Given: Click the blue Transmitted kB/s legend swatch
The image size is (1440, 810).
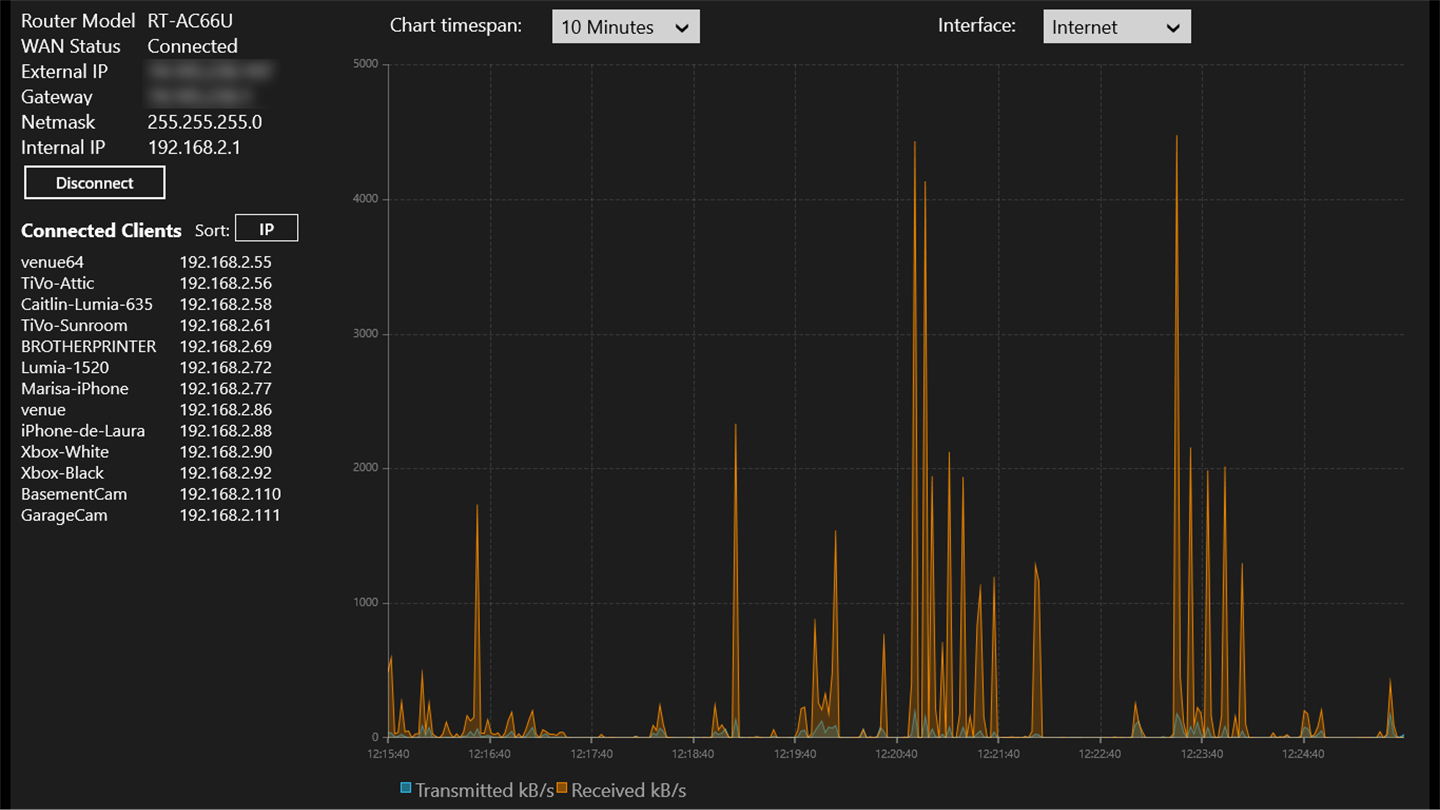Looking at the screenshot, I should (406, 788).
